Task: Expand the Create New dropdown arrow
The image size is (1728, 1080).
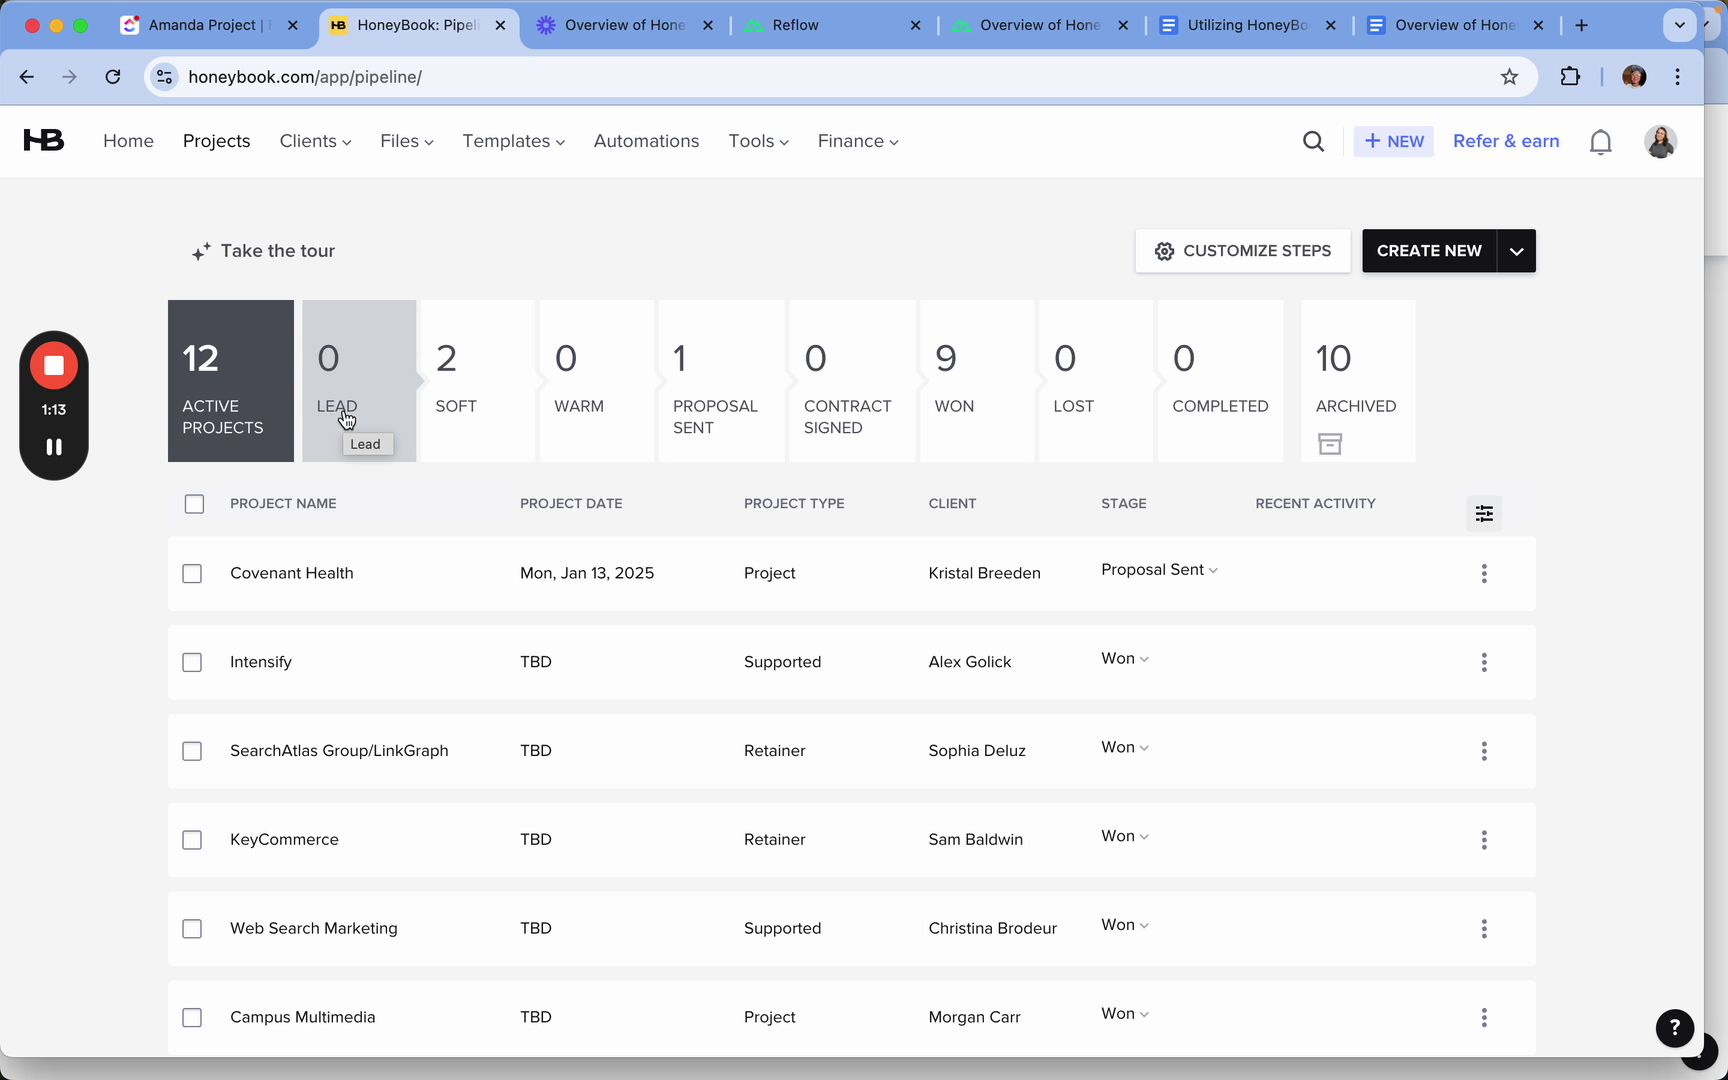Action: click(1516, 251)
